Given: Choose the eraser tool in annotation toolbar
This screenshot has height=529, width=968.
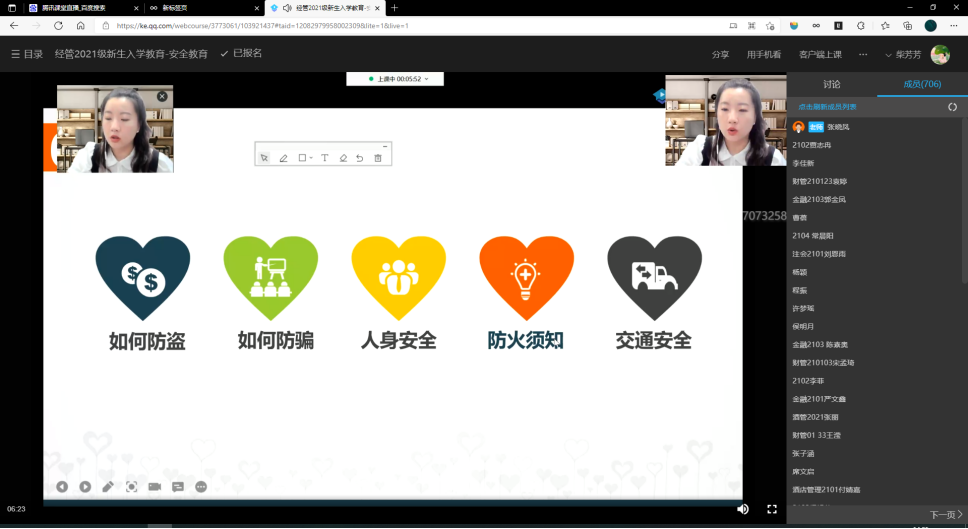Looking at the screenshot, I should pyautogui.click(x=343, y=158).
